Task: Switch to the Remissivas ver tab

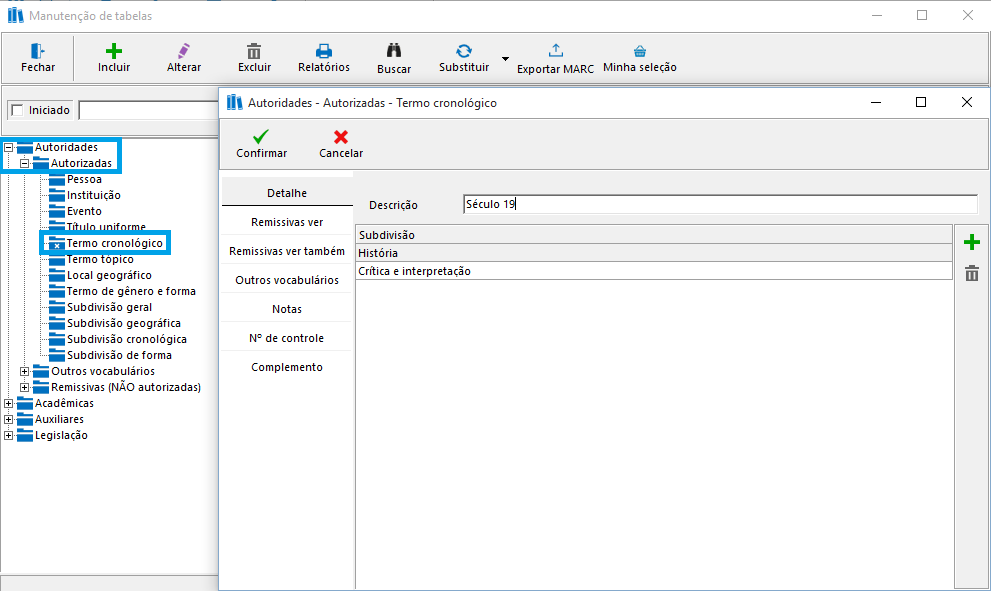Action: tap(287, 222)
